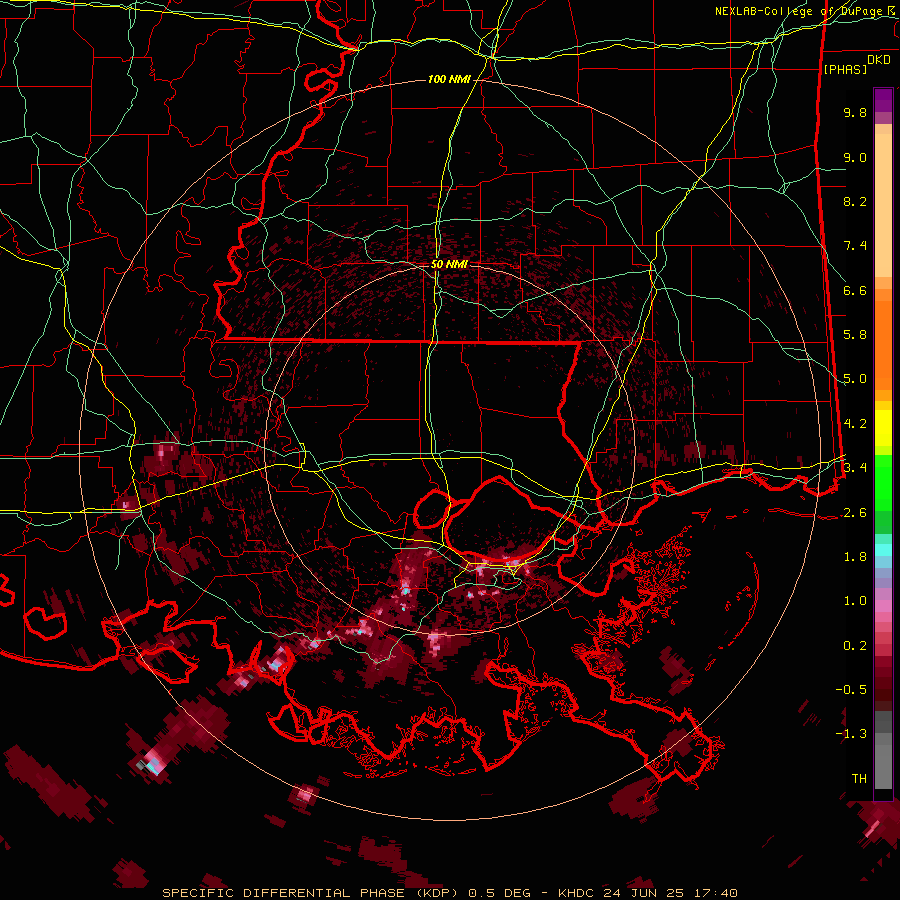The height and width of the screenshot is (900, 900).
Task: Click the [PHAS] units label
Action: (x=845, y=69)
